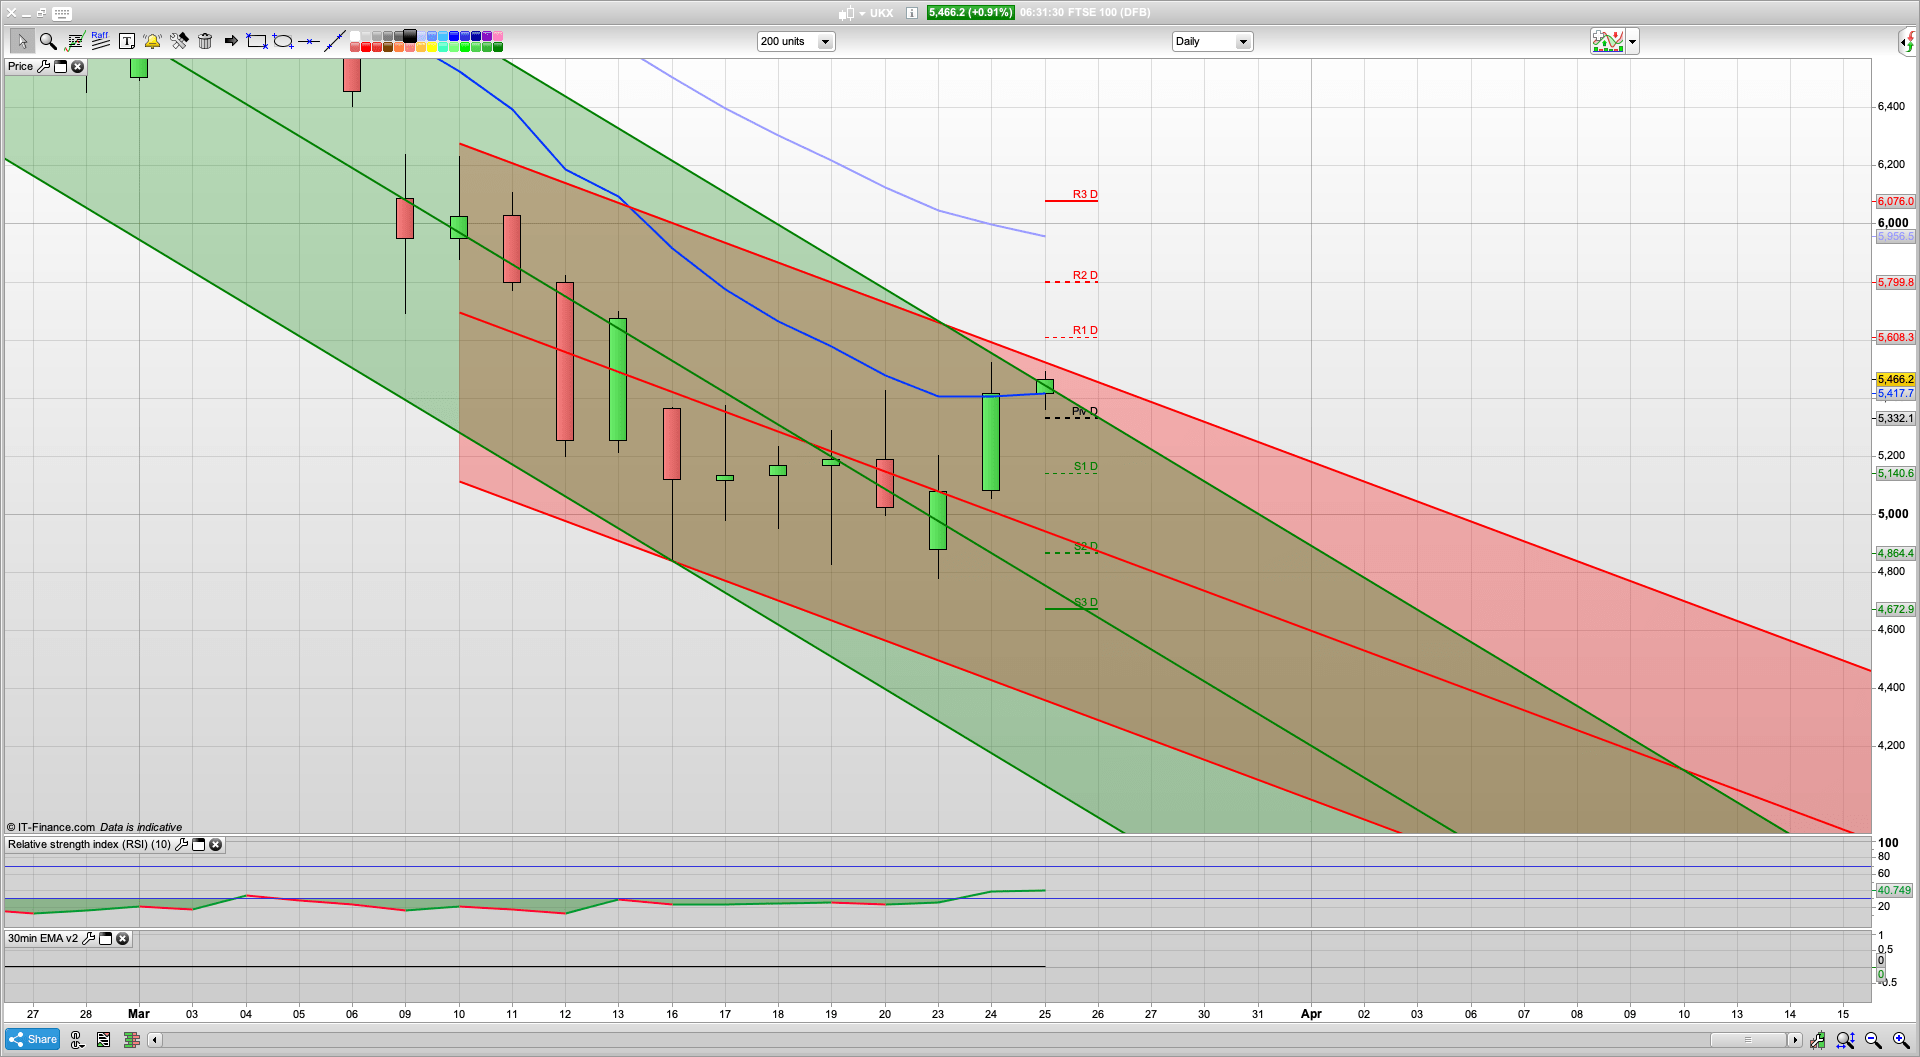Click the trash bin delete icon
Screen dimensions: 1920x1057
click(x=205, y=41)
